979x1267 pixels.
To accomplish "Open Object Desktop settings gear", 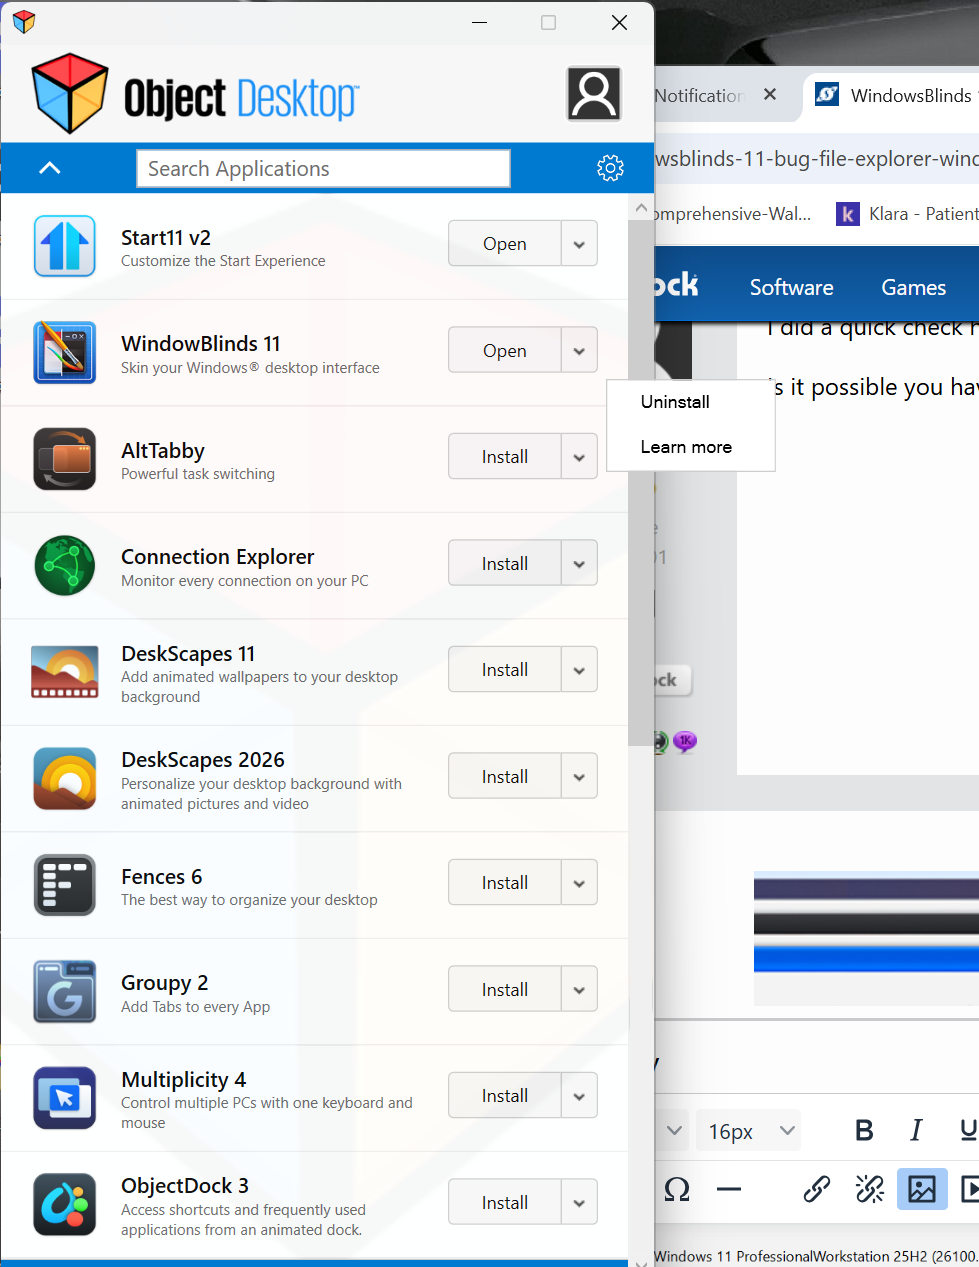I will point(610,168).
